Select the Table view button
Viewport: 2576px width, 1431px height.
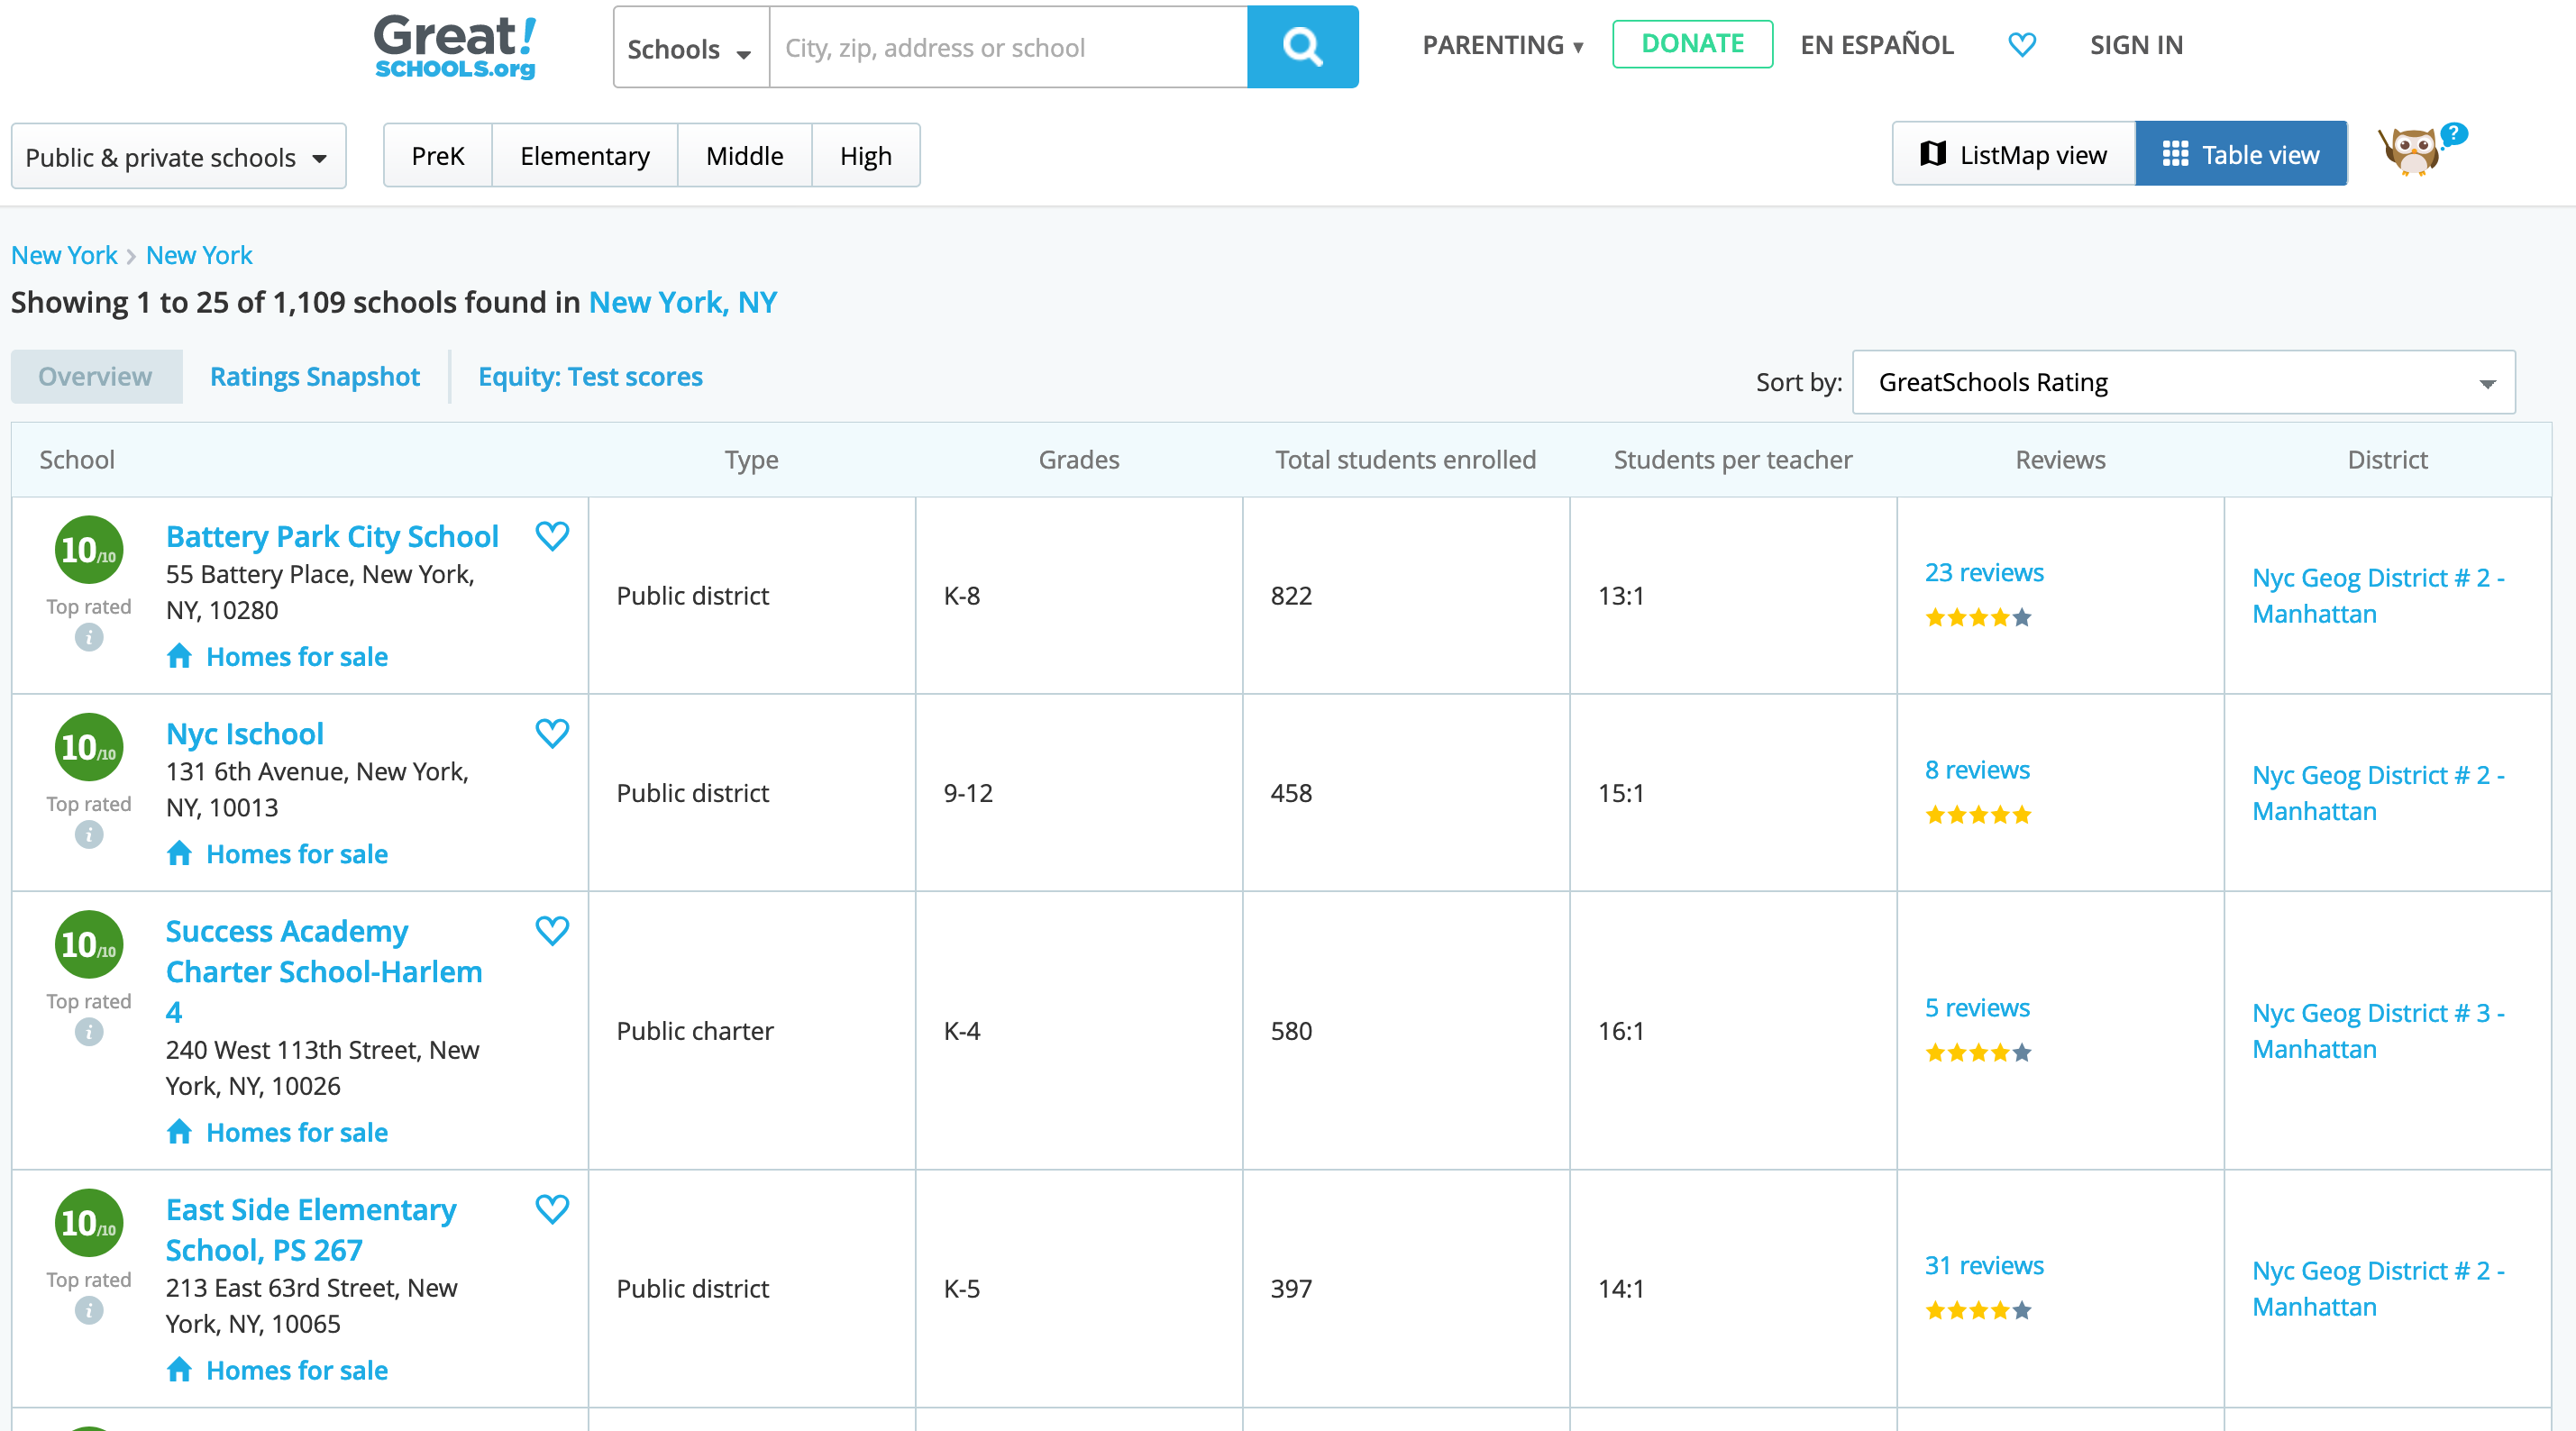pyautogui.click(x=2241, y=154)
